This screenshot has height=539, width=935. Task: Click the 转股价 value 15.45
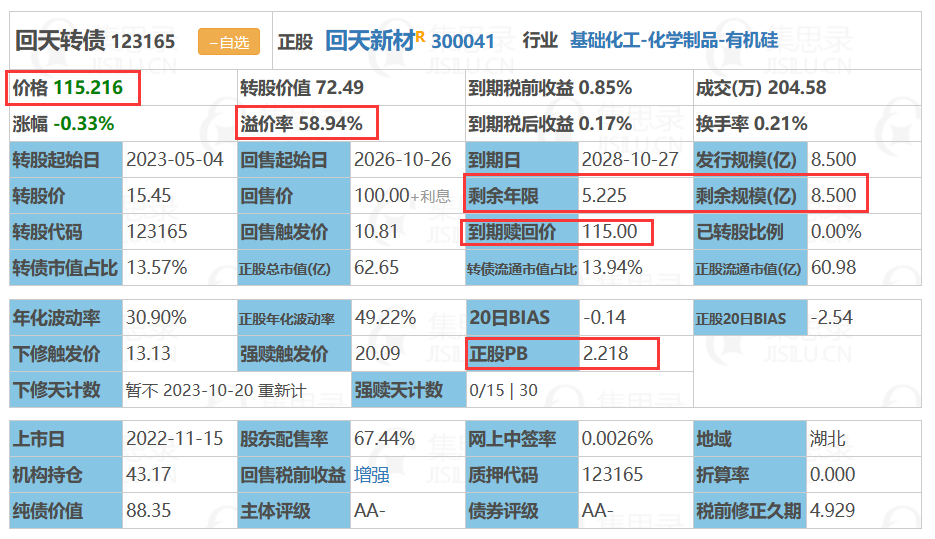tap(148, 196)
